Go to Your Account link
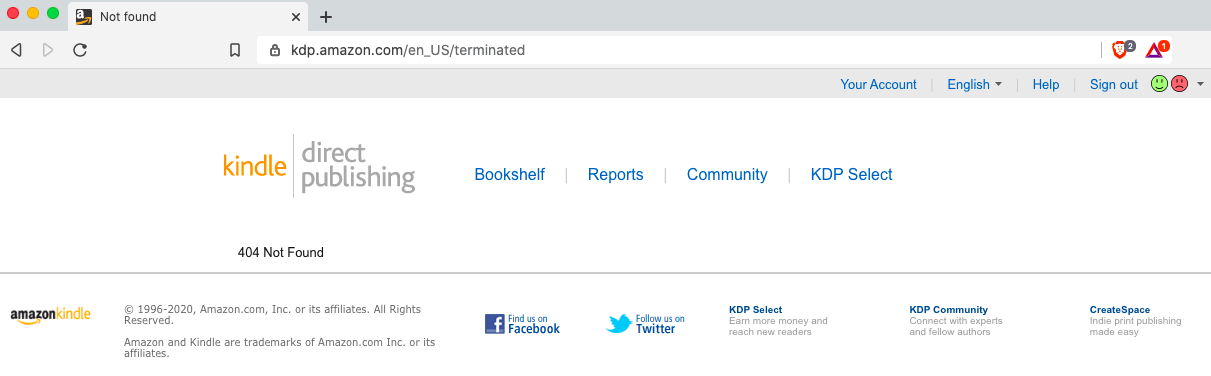The image size is (1211, 376). click(x=878, y=84)
